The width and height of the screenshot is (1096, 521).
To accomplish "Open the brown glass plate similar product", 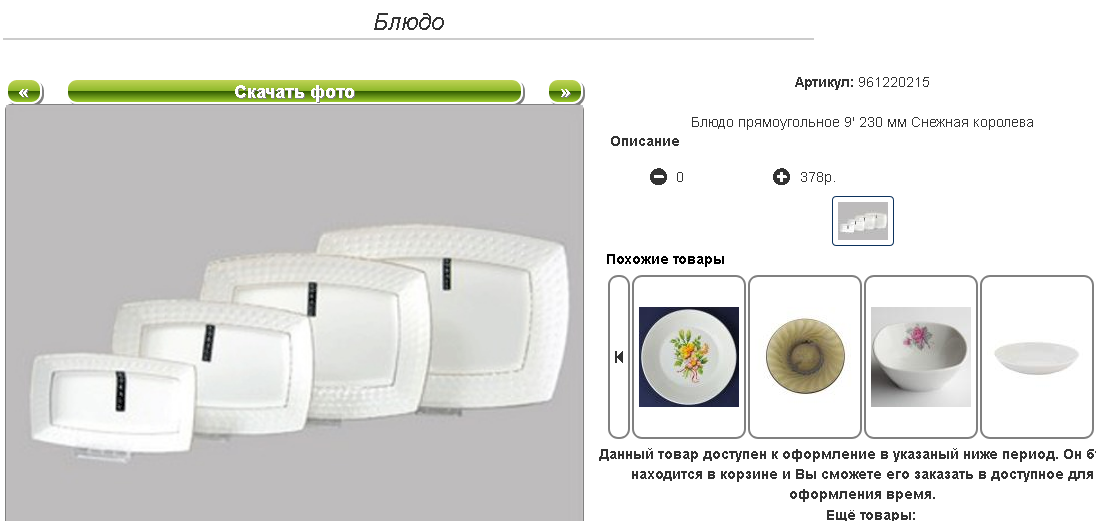I will coord(805,357).
